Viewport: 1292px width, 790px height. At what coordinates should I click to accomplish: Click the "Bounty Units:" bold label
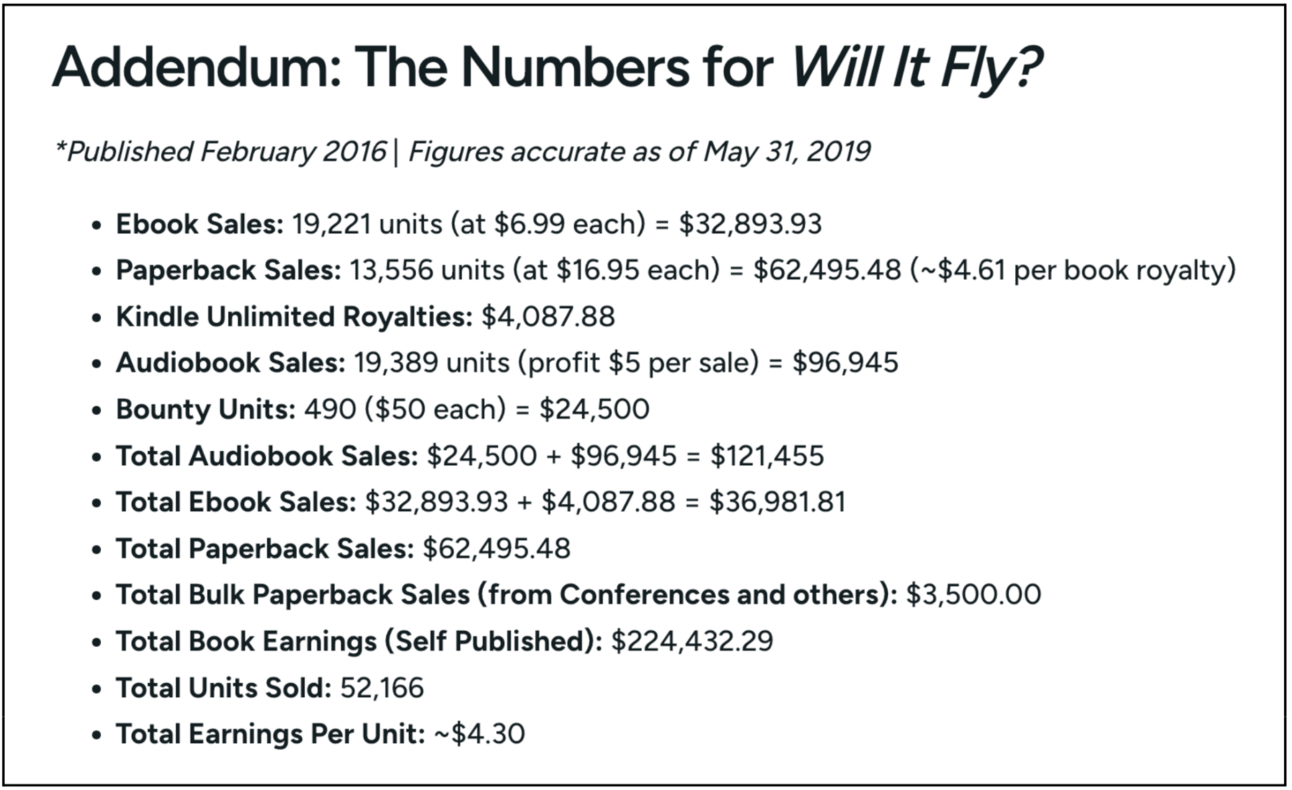[x=207, y=409]
